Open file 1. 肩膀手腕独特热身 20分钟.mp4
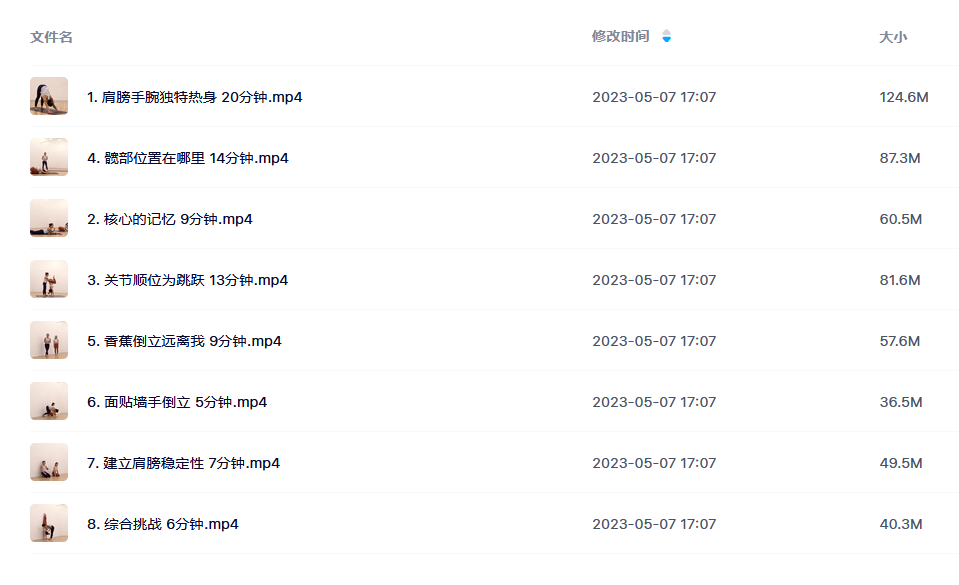Viewport: 959px width, 585px height. pyautogui.click(x=194, y=97)
